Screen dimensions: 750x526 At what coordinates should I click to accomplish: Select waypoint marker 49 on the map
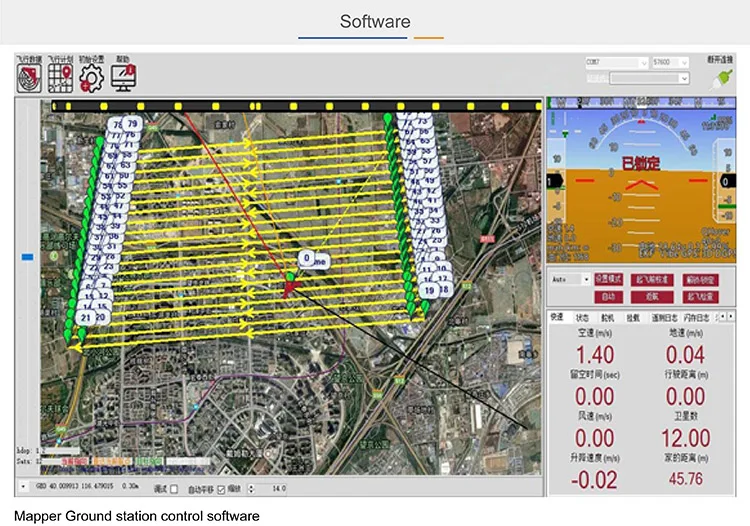(430, 180)
